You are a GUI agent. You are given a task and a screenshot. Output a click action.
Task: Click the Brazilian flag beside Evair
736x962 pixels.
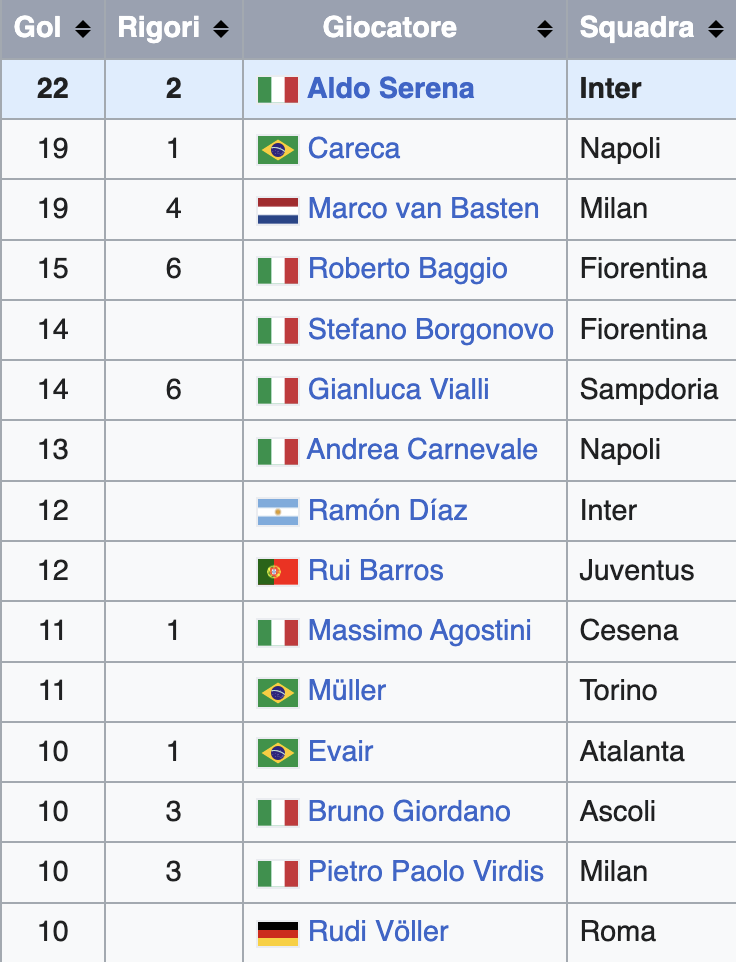[x=278, y=753]
